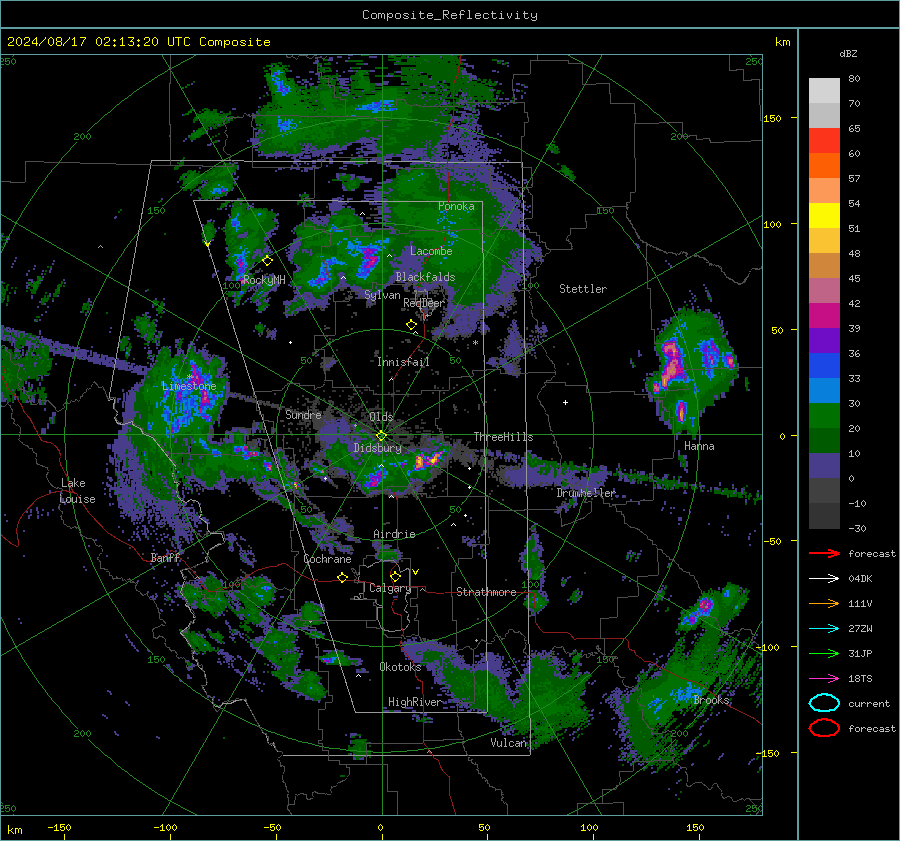
Task: Click the white 04DK arrow icon
Action: (824, 579)
